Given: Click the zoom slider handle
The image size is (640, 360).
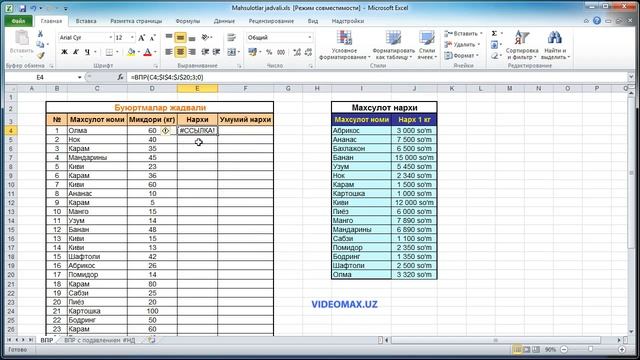Looking at the screenshot, I should pyautogui.click(x=590, y=349).
